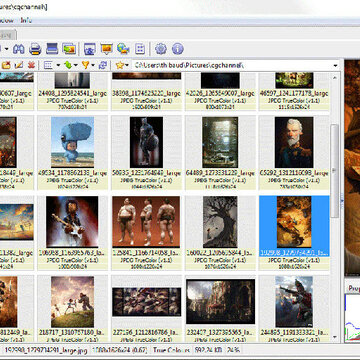360x360 pixels.
Task: Click file name starting with 38898
Action: coord(146,94)
